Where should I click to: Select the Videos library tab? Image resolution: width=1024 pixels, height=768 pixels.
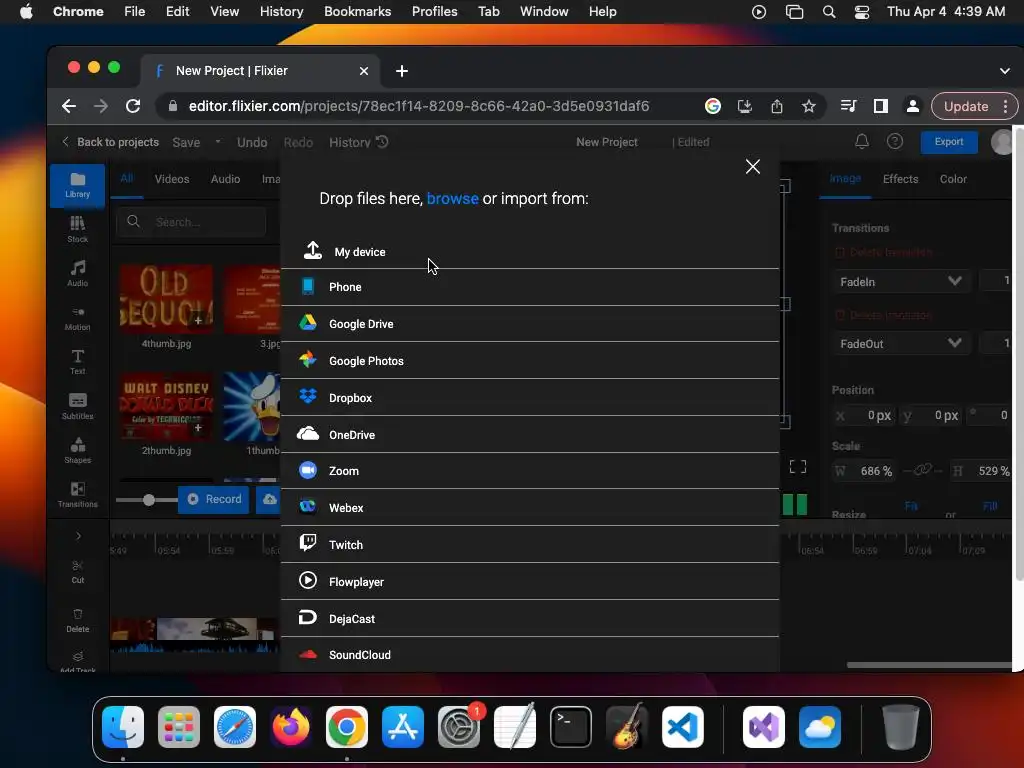[x=172, y=179]
